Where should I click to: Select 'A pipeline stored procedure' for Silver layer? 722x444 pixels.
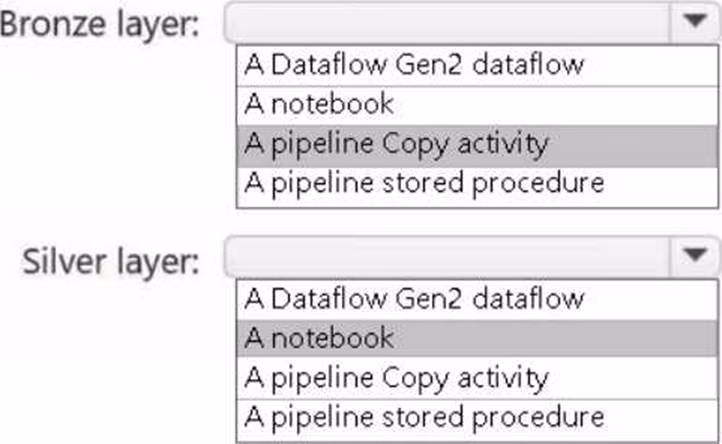point(425,417)
